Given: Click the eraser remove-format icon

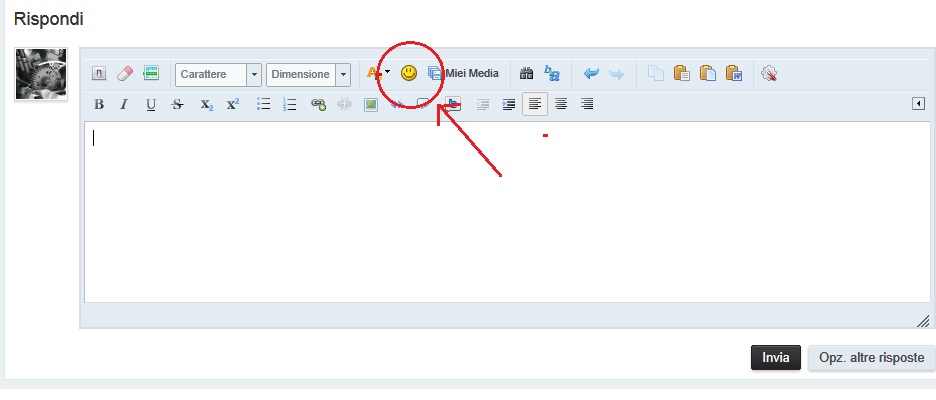Looking at the screenshot, I should coord(125,74).
